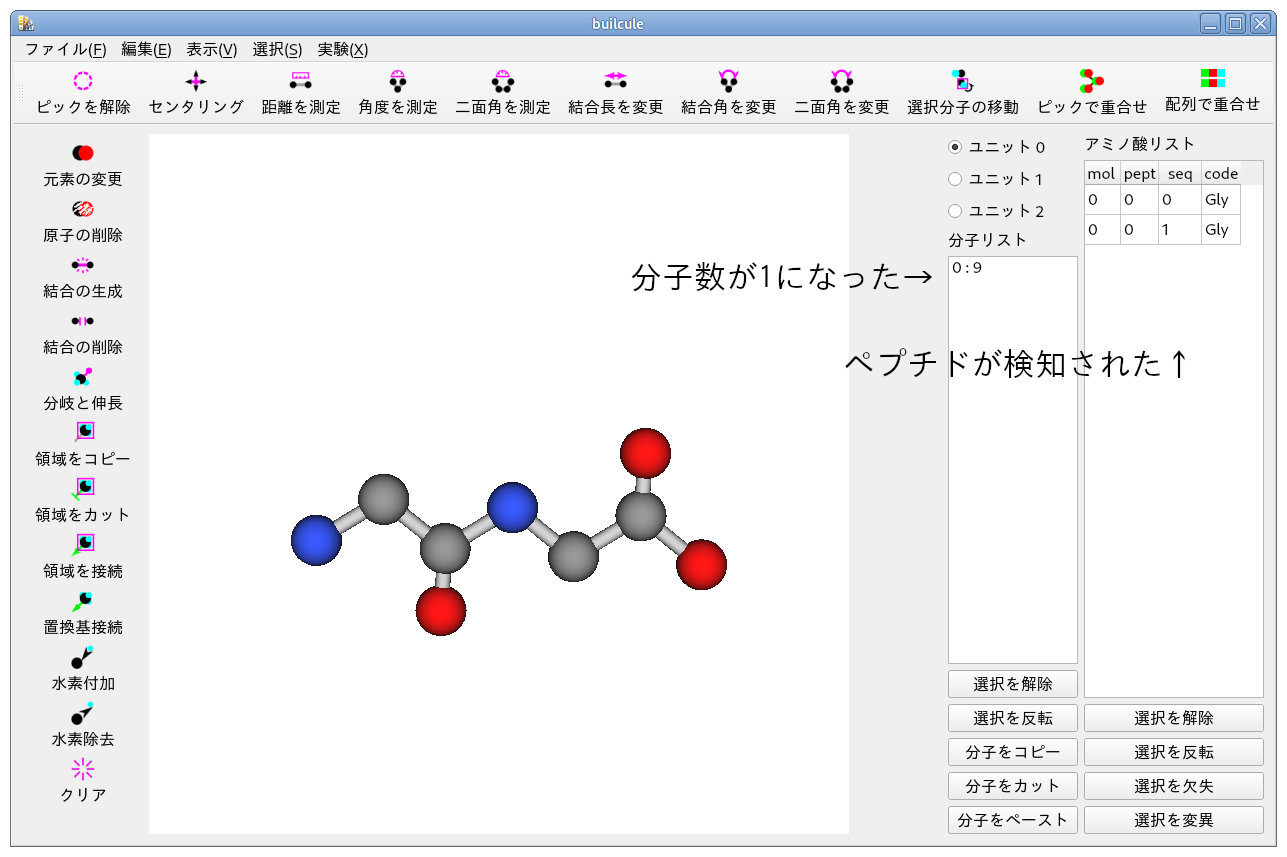Open the 実験(X) menu

point(342,49)
